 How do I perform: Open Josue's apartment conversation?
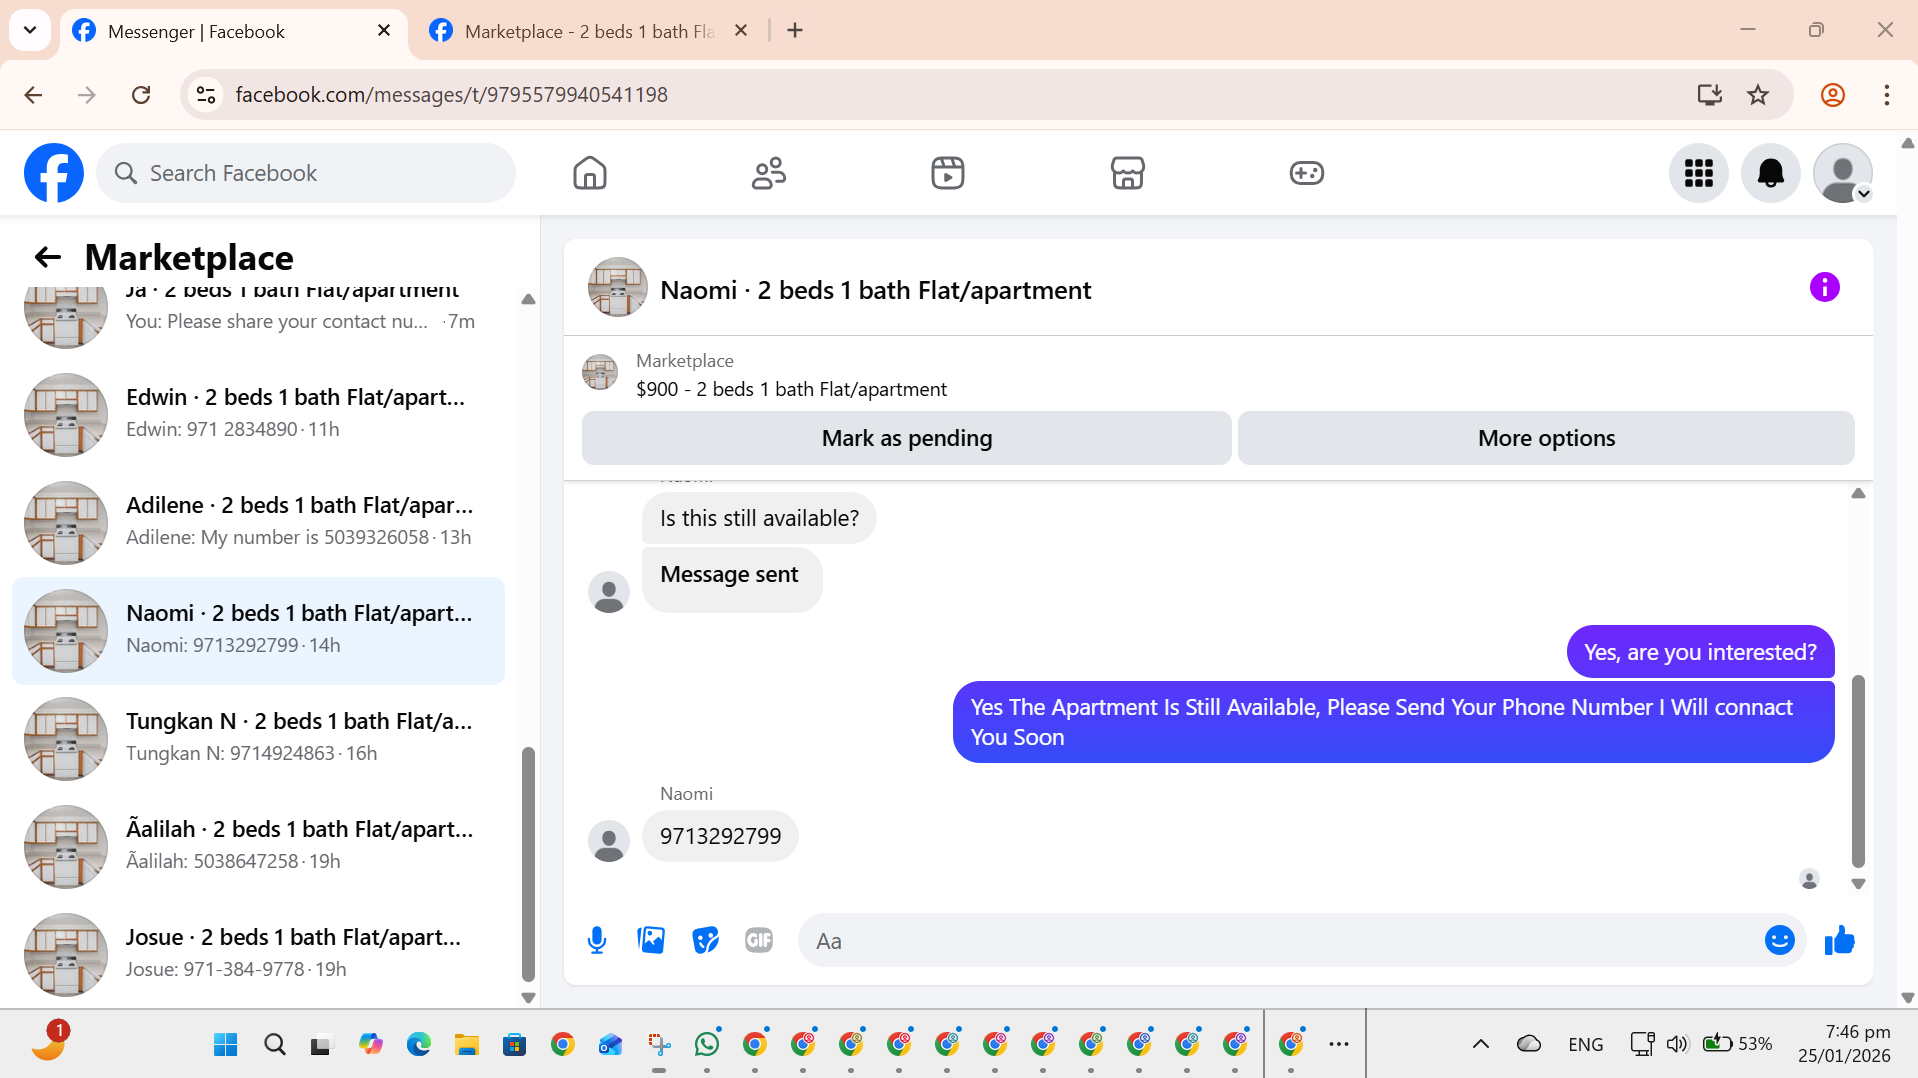tap(258, 954)
